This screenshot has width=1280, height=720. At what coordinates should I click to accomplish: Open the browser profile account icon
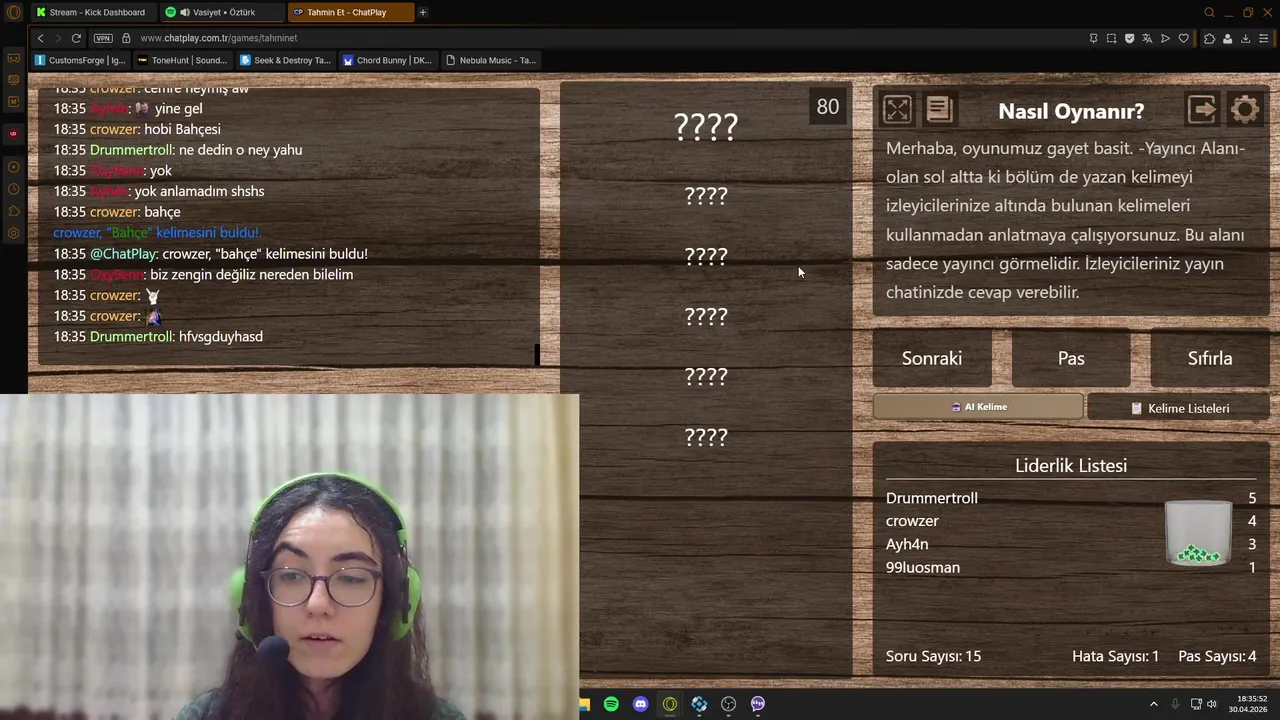(x=1227, y=38)
